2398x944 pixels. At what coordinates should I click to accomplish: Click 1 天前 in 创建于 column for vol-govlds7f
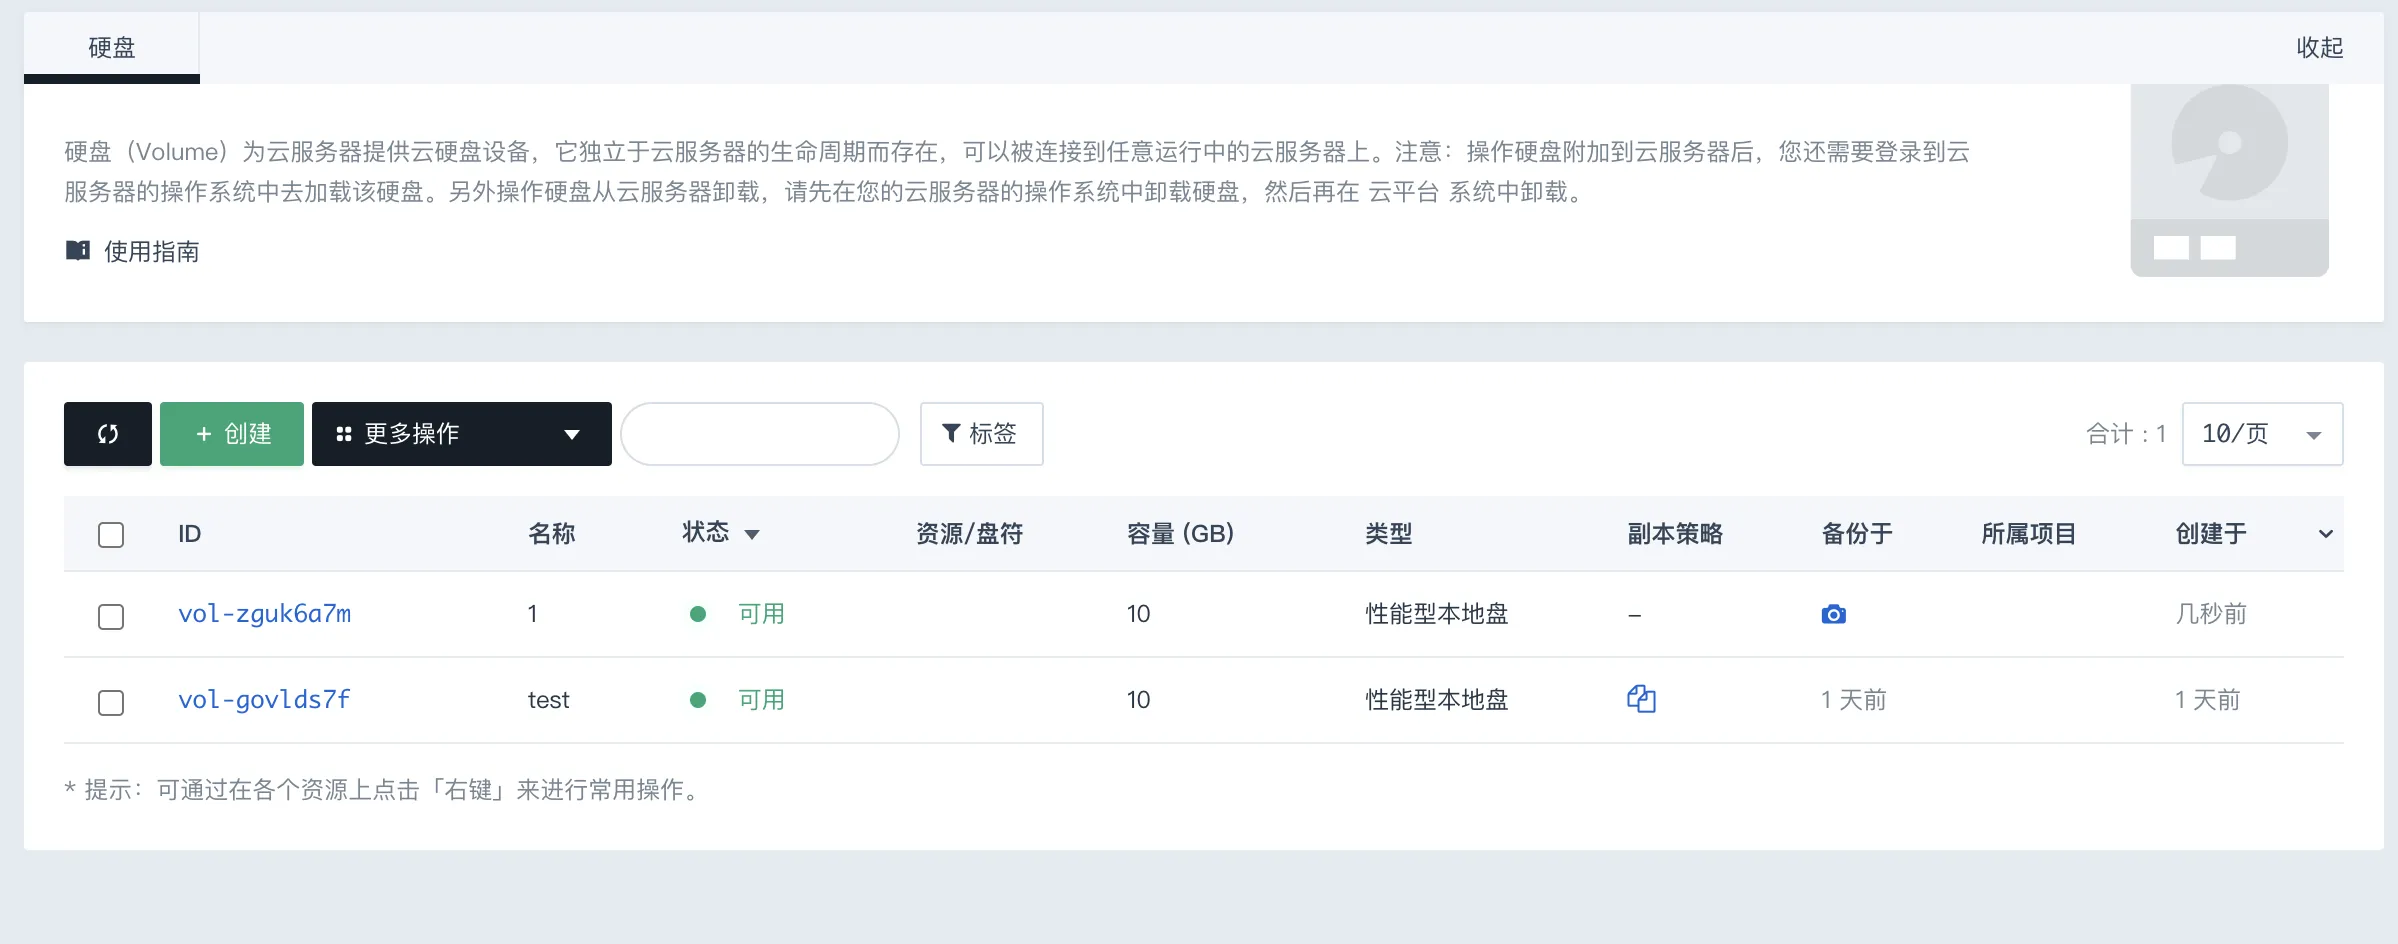(x=2208, y=700)
